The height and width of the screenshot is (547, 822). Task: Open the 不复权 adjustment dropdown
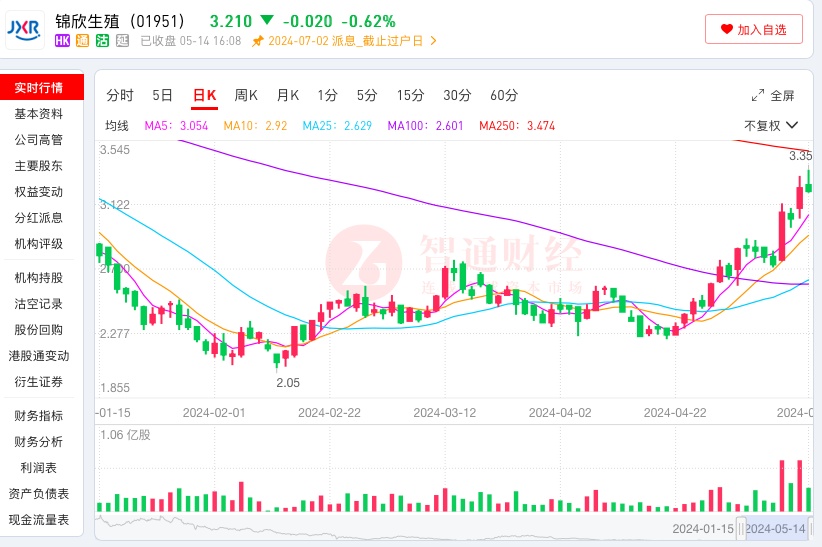tap(770, 126)
